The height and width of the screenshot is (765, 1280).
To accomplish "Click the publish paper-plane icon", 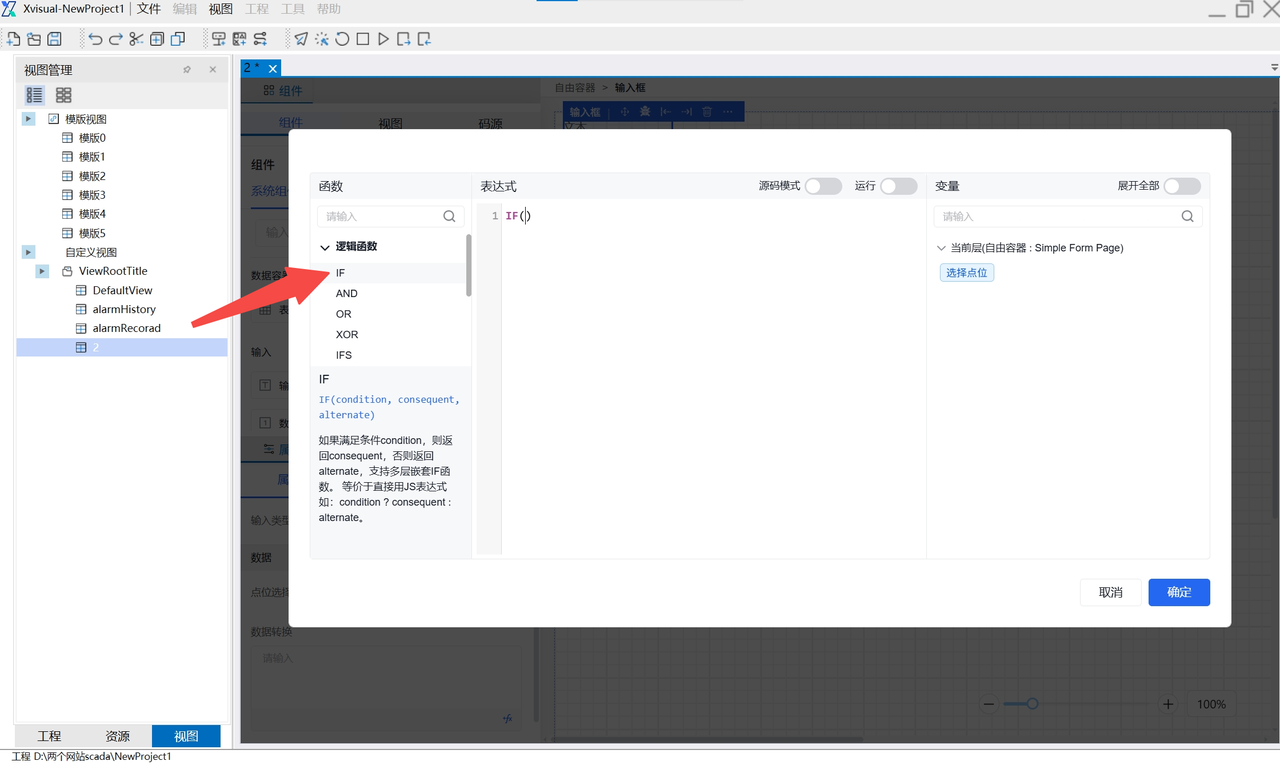I will click(301, 39).
